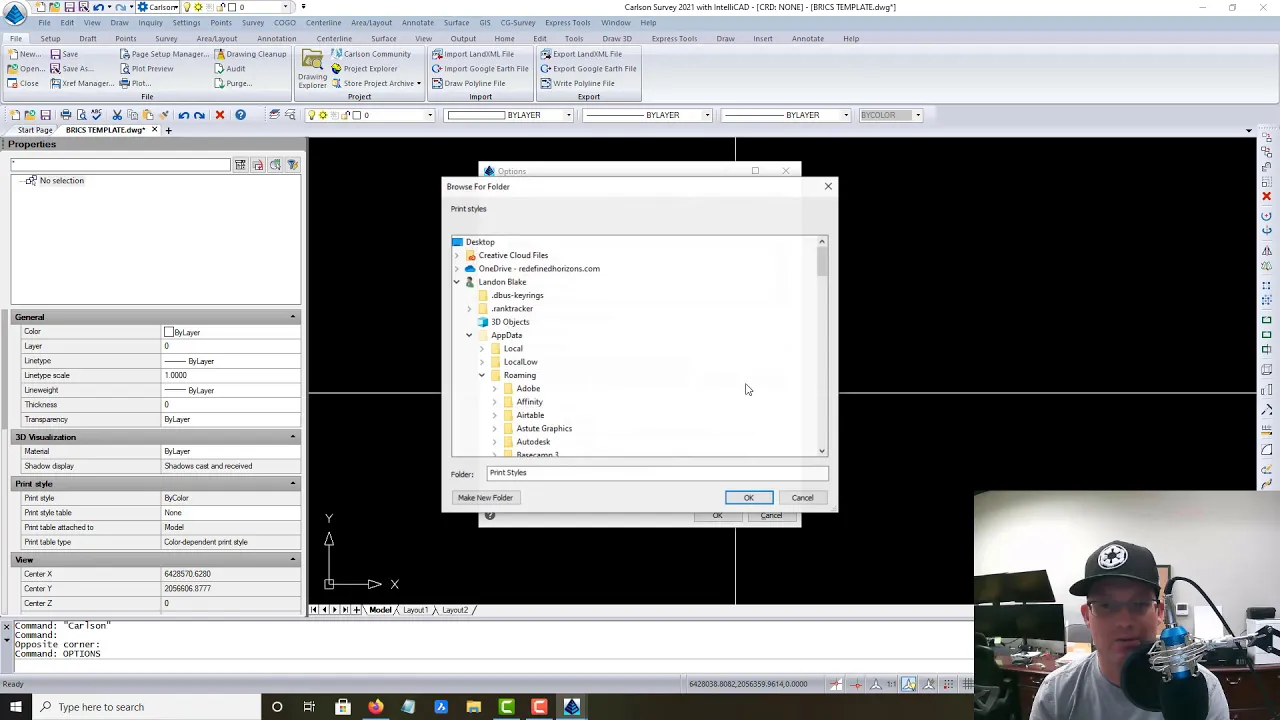Collapse the 3D Visualization section
Image resolution: width=1280 pixels, height=720 pixels.
[x=293, y=437]
